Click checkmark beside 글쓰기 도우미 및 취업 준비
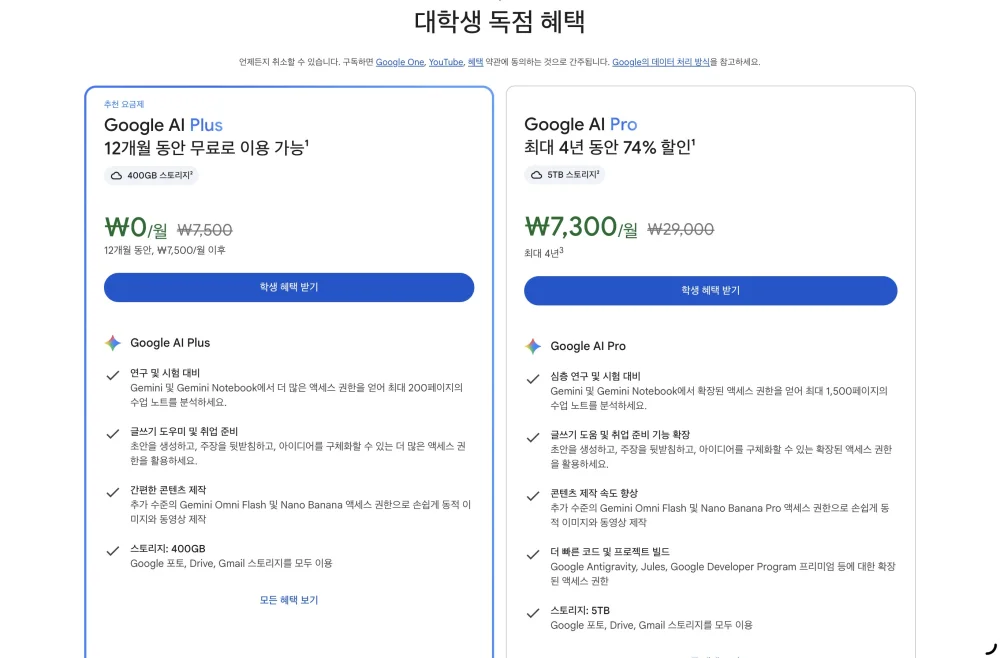 point(113,434)
